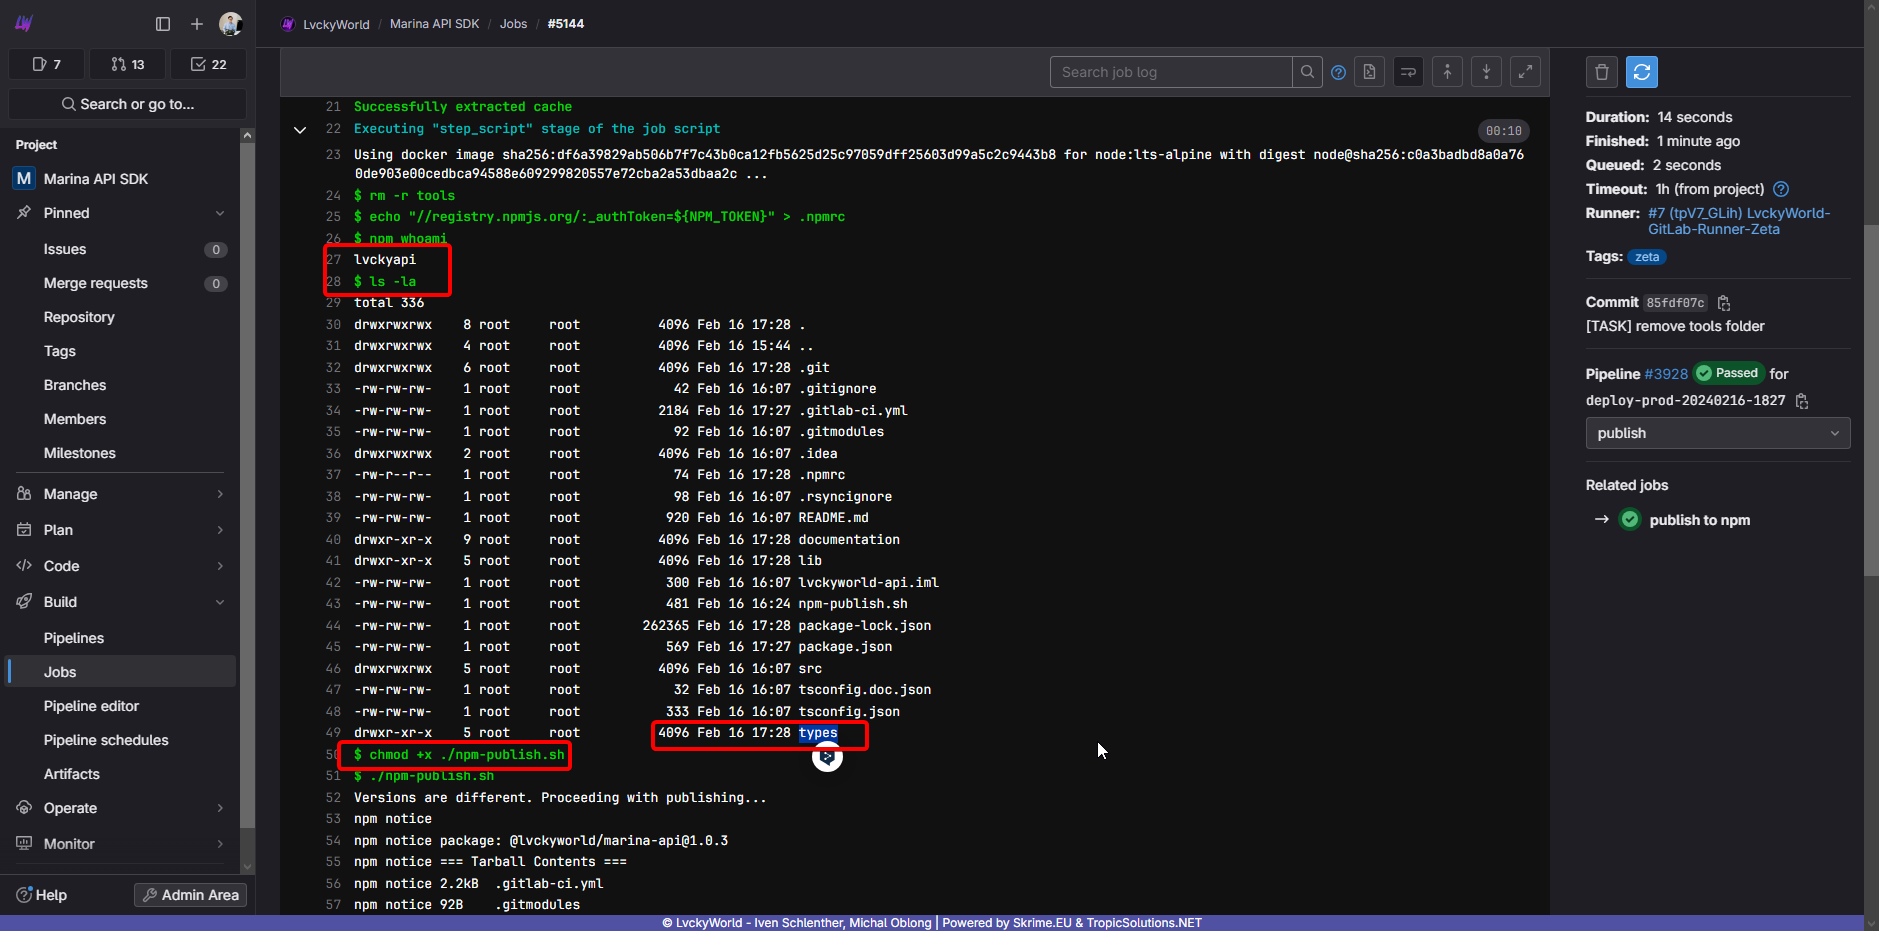The image size is (1879, 931).
Task: Click the Admin Area button
Action: (x=190, y=895)
